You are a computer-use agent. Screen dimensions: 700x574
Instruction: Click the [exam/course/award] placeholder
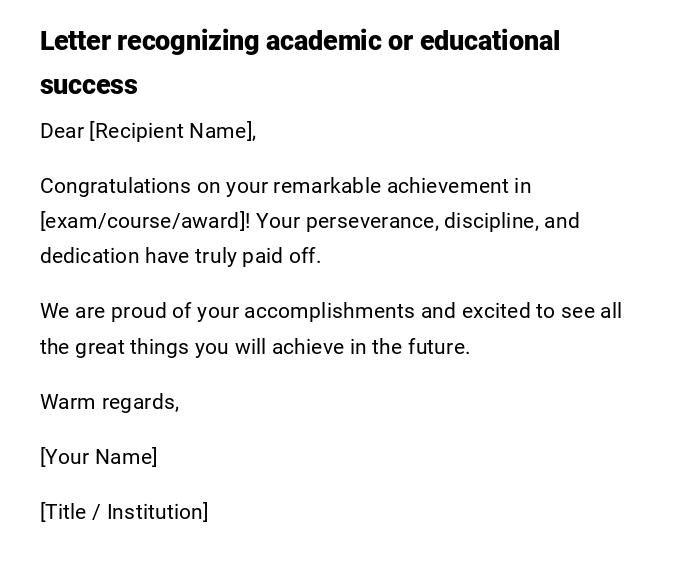144,221
